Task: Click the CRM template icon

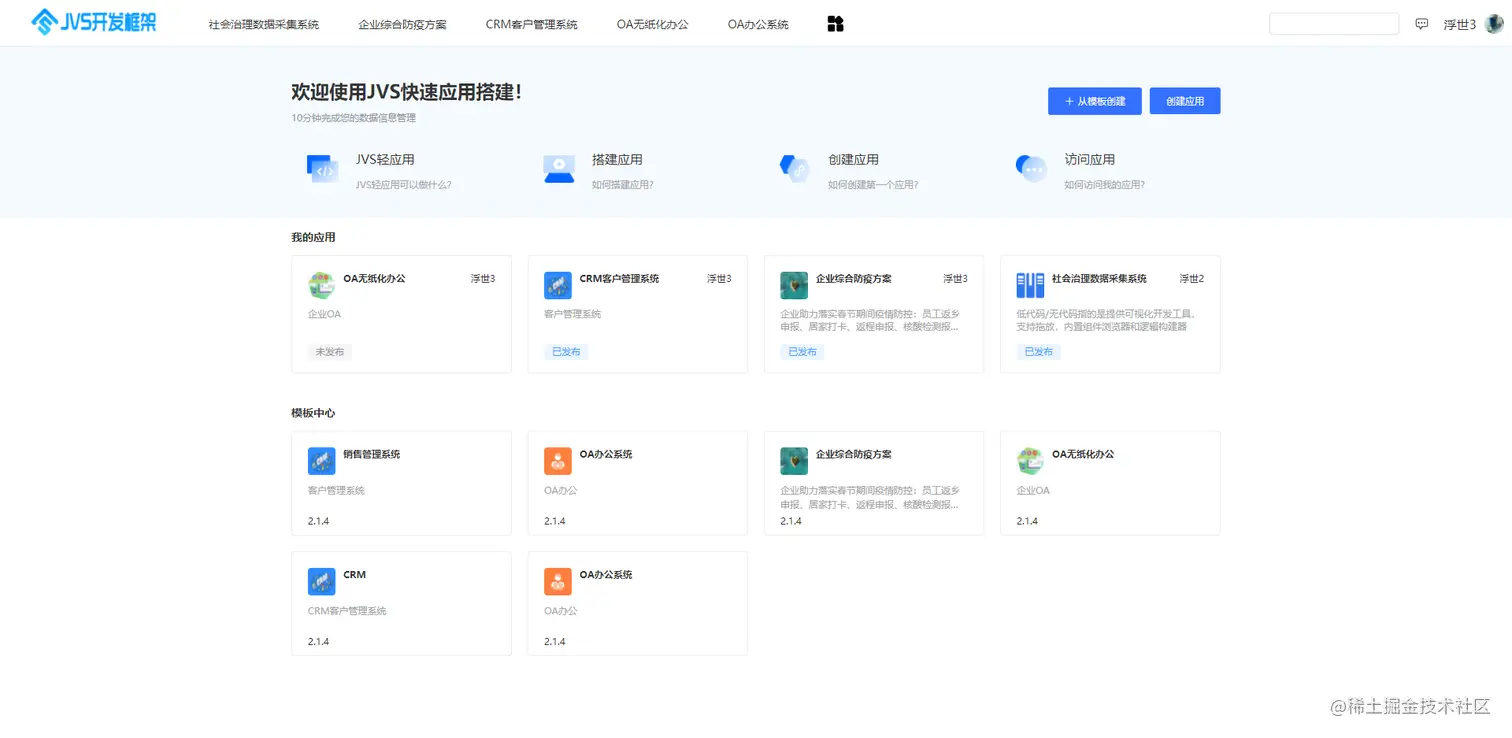Action: click(321, 581)
